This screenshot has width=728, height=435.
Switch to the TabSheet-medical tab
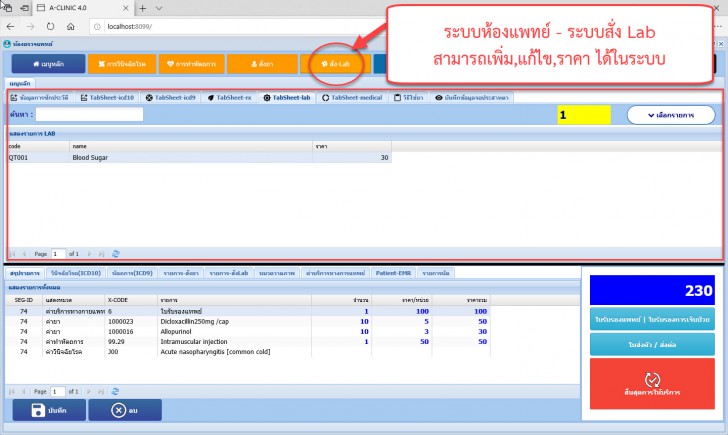(x=351, y=97)
